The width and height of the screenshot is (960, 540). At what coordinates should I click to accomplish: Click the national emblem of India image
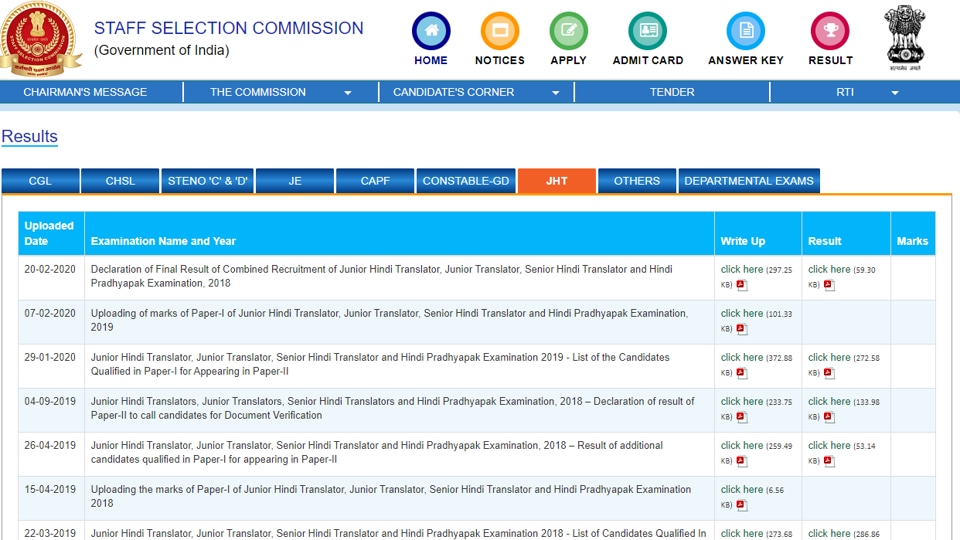point(905,37)
